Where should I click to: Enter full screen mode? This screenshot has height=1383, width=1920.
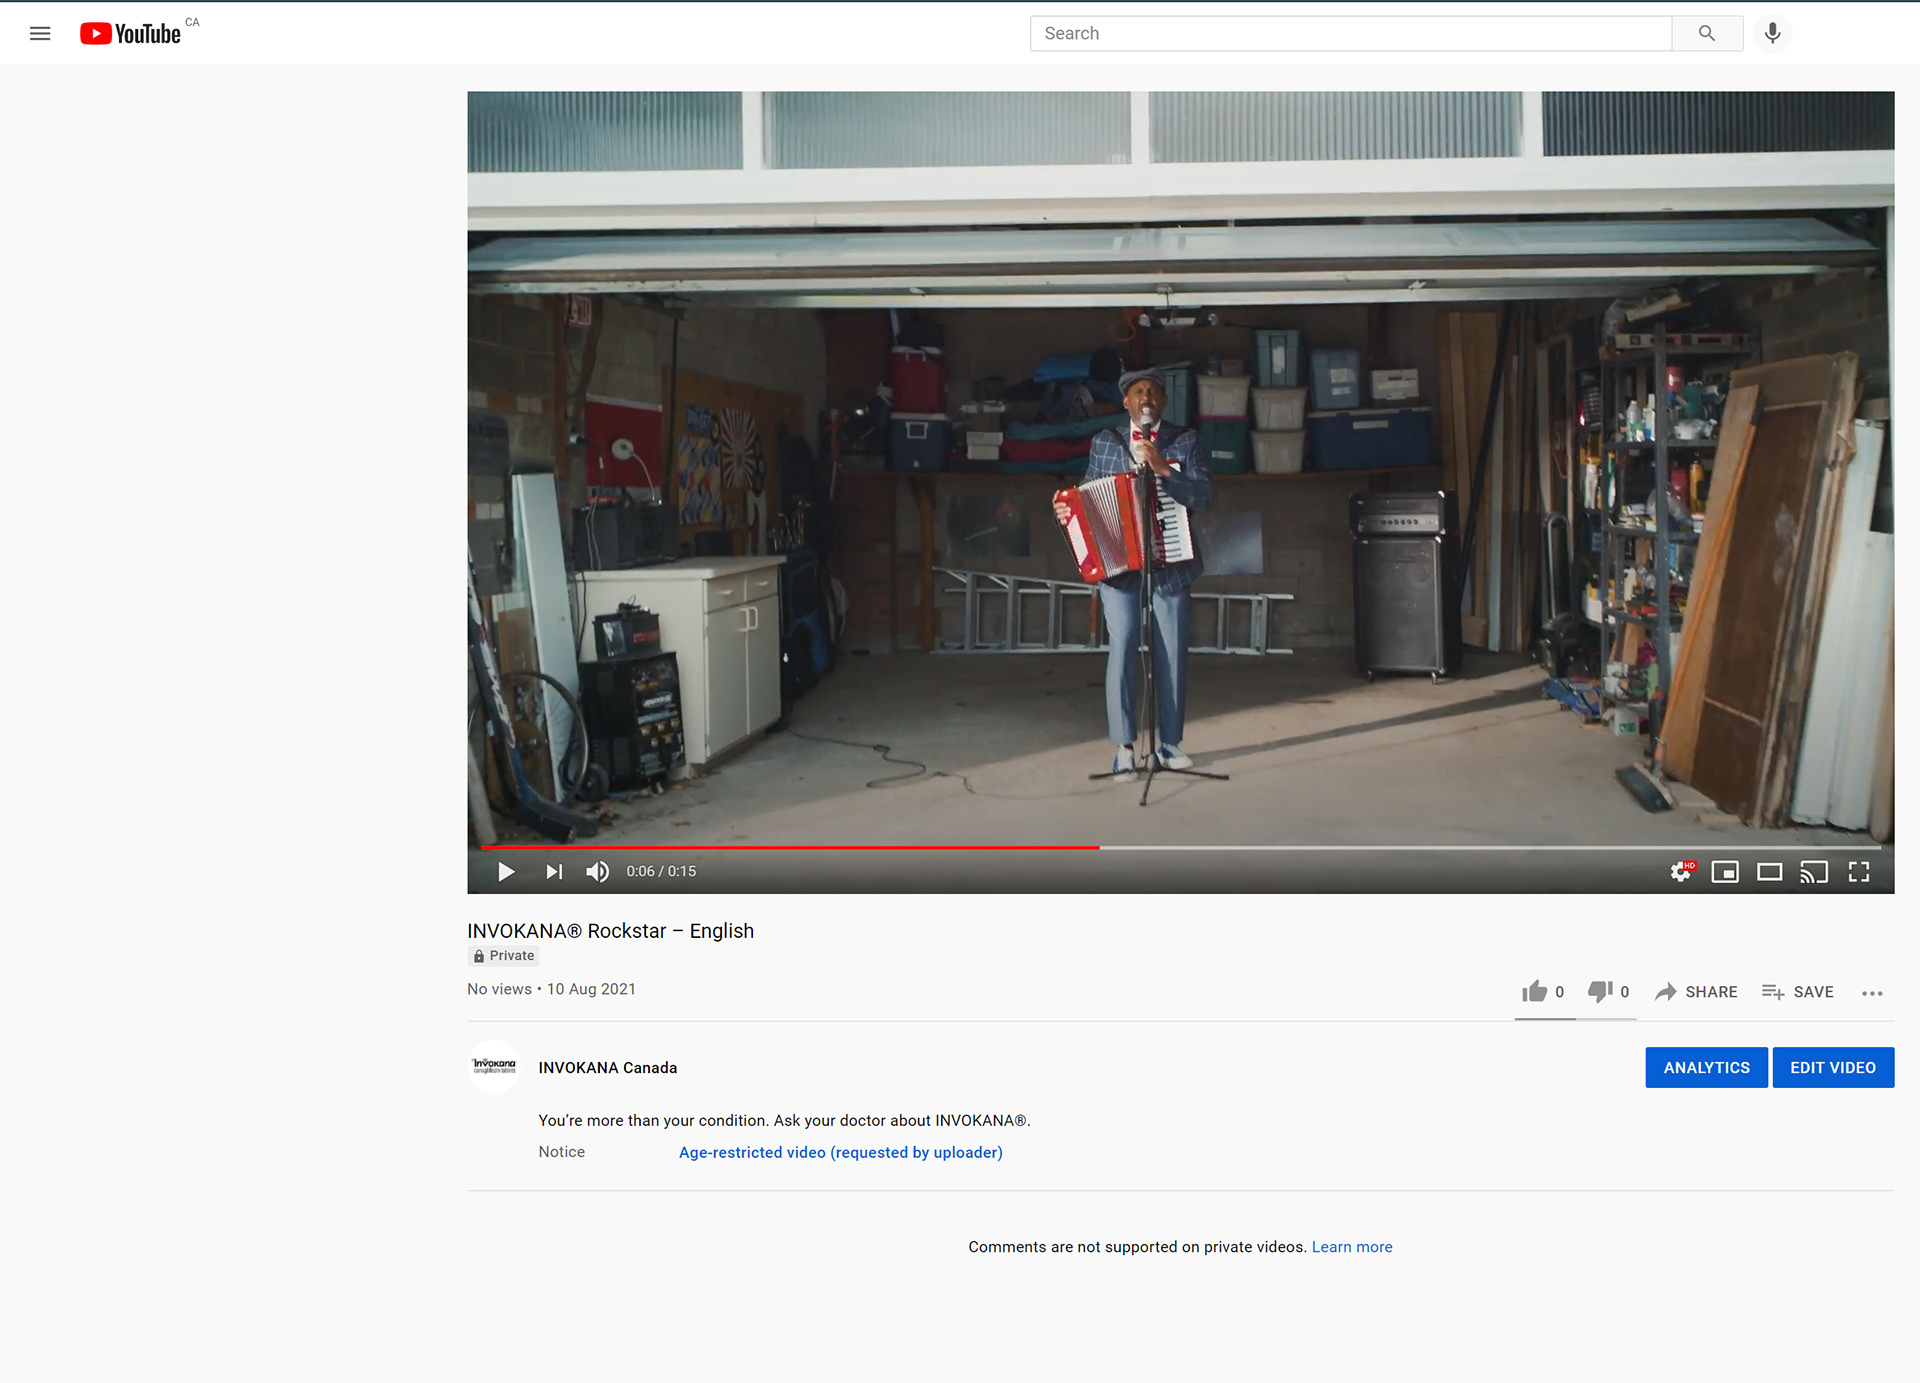coord(1858,872)
